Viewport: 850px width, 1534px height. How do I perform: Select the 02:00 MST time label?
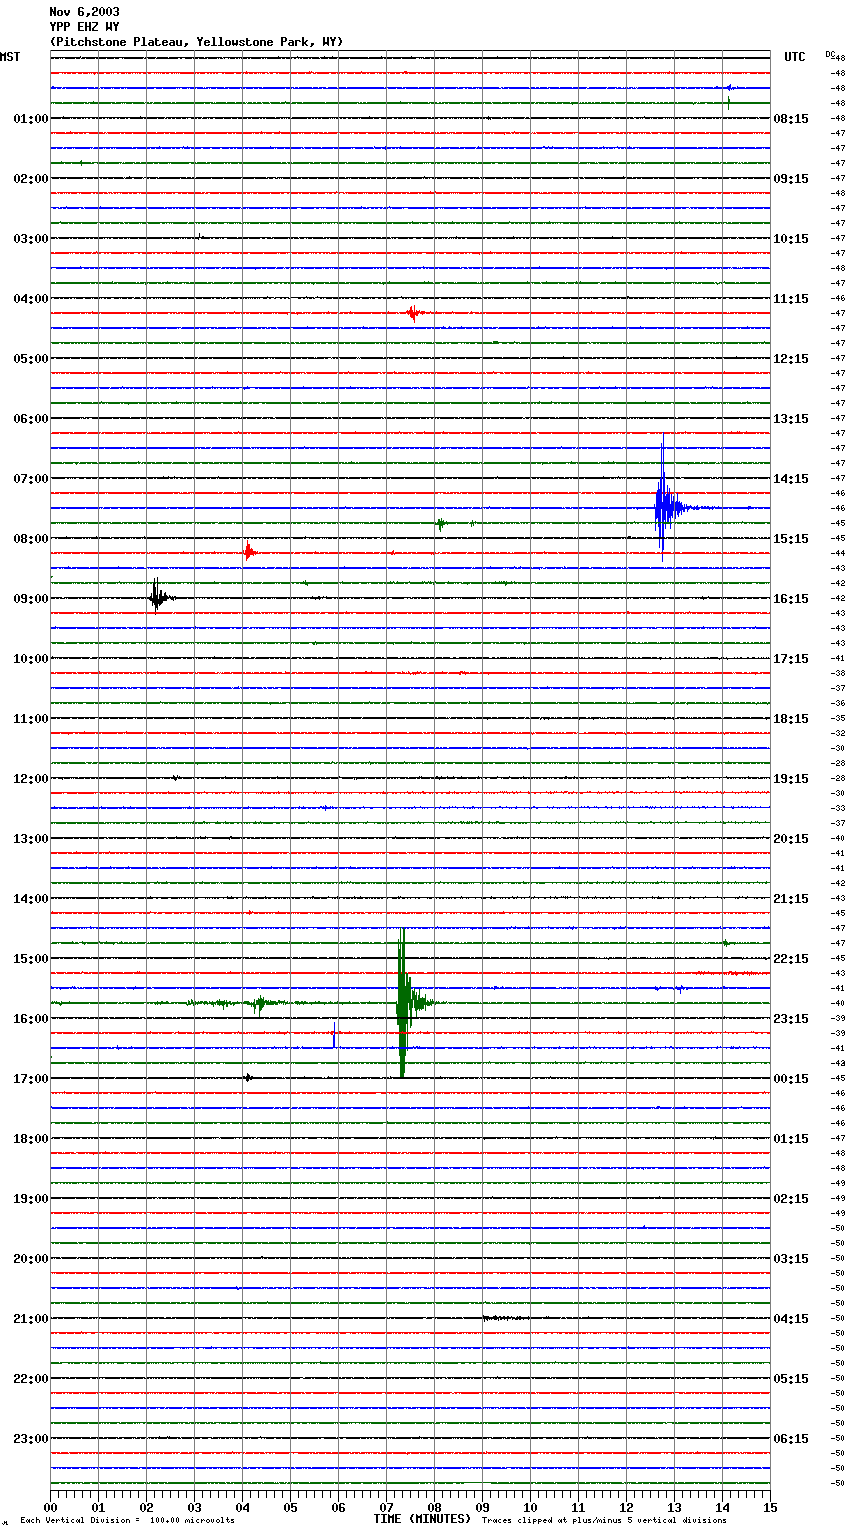[x=30, y=179]
